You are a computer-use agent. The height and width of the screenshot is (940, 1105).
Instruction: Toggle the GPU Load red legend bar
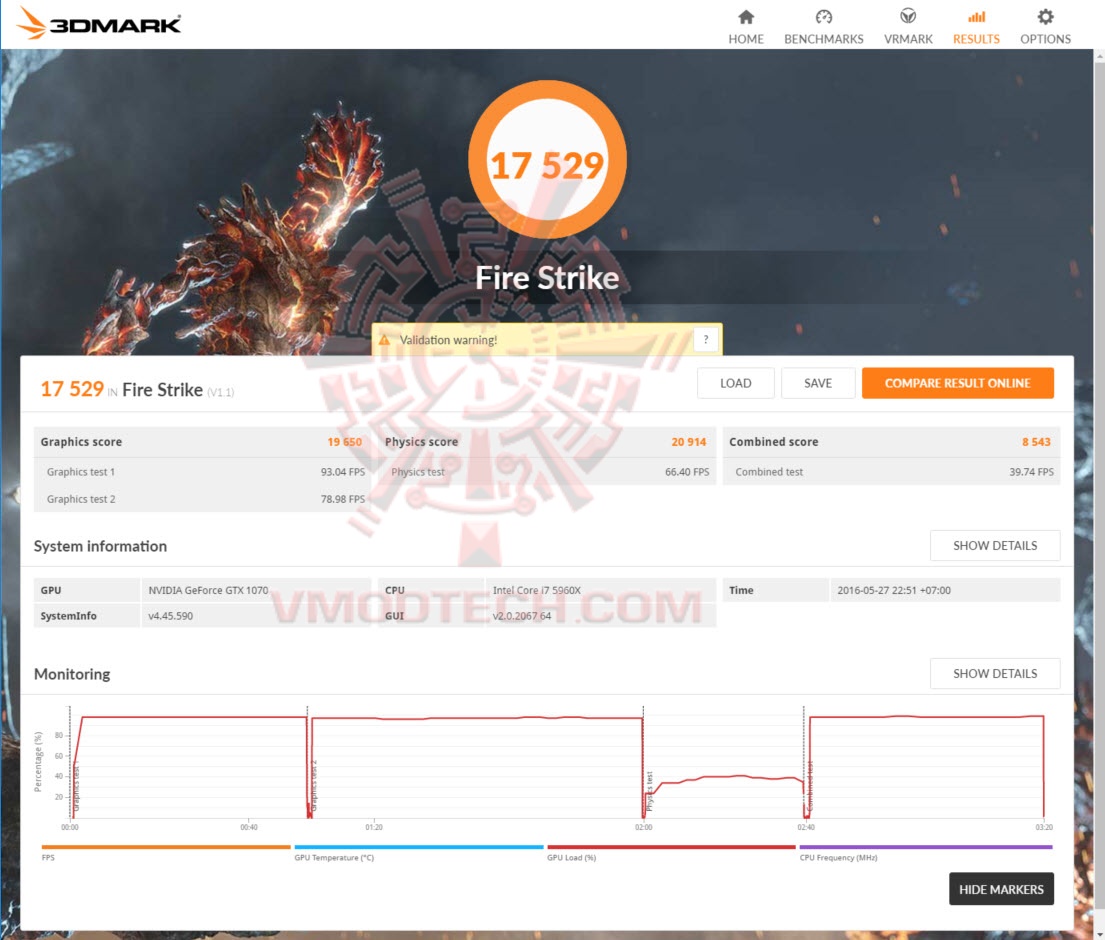coord(671,847)
